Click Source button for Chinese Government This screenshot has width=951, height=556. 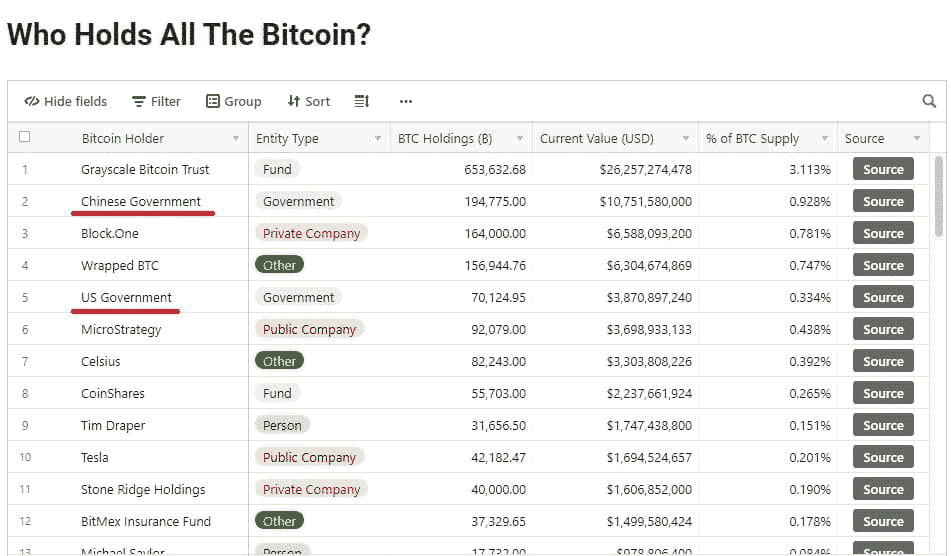click(883, 201)
